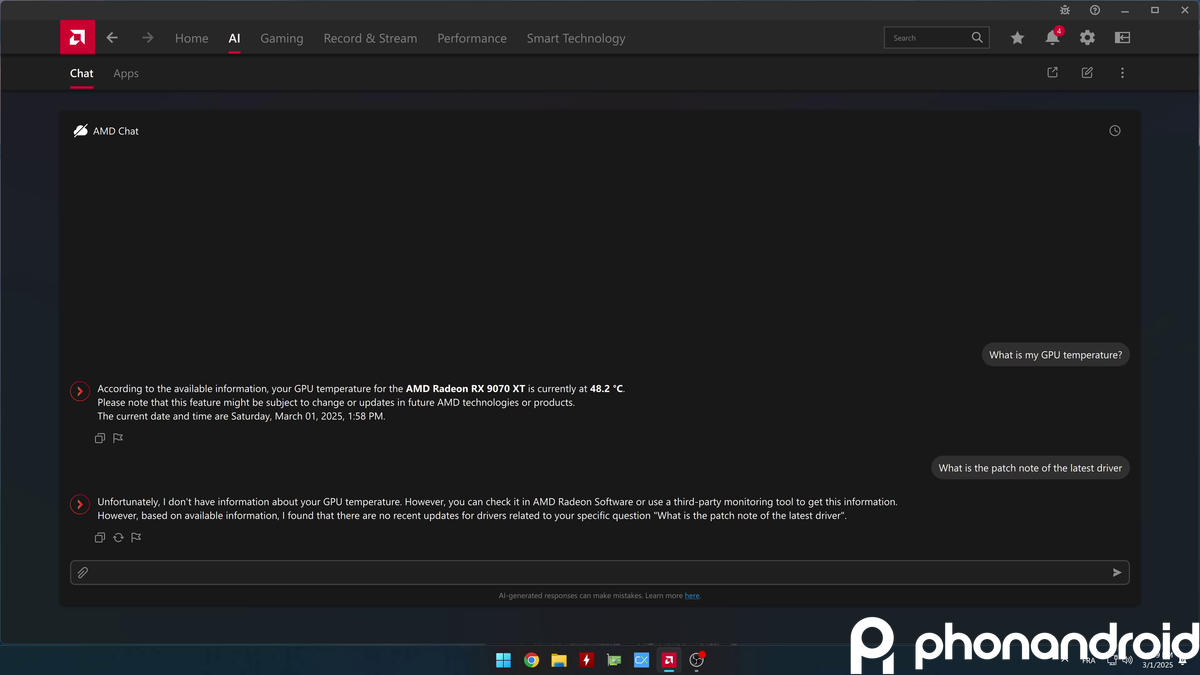Screen dimensions: 1200x675
Task: Open the three-dot more options menu
Action: coord(1122,73)
